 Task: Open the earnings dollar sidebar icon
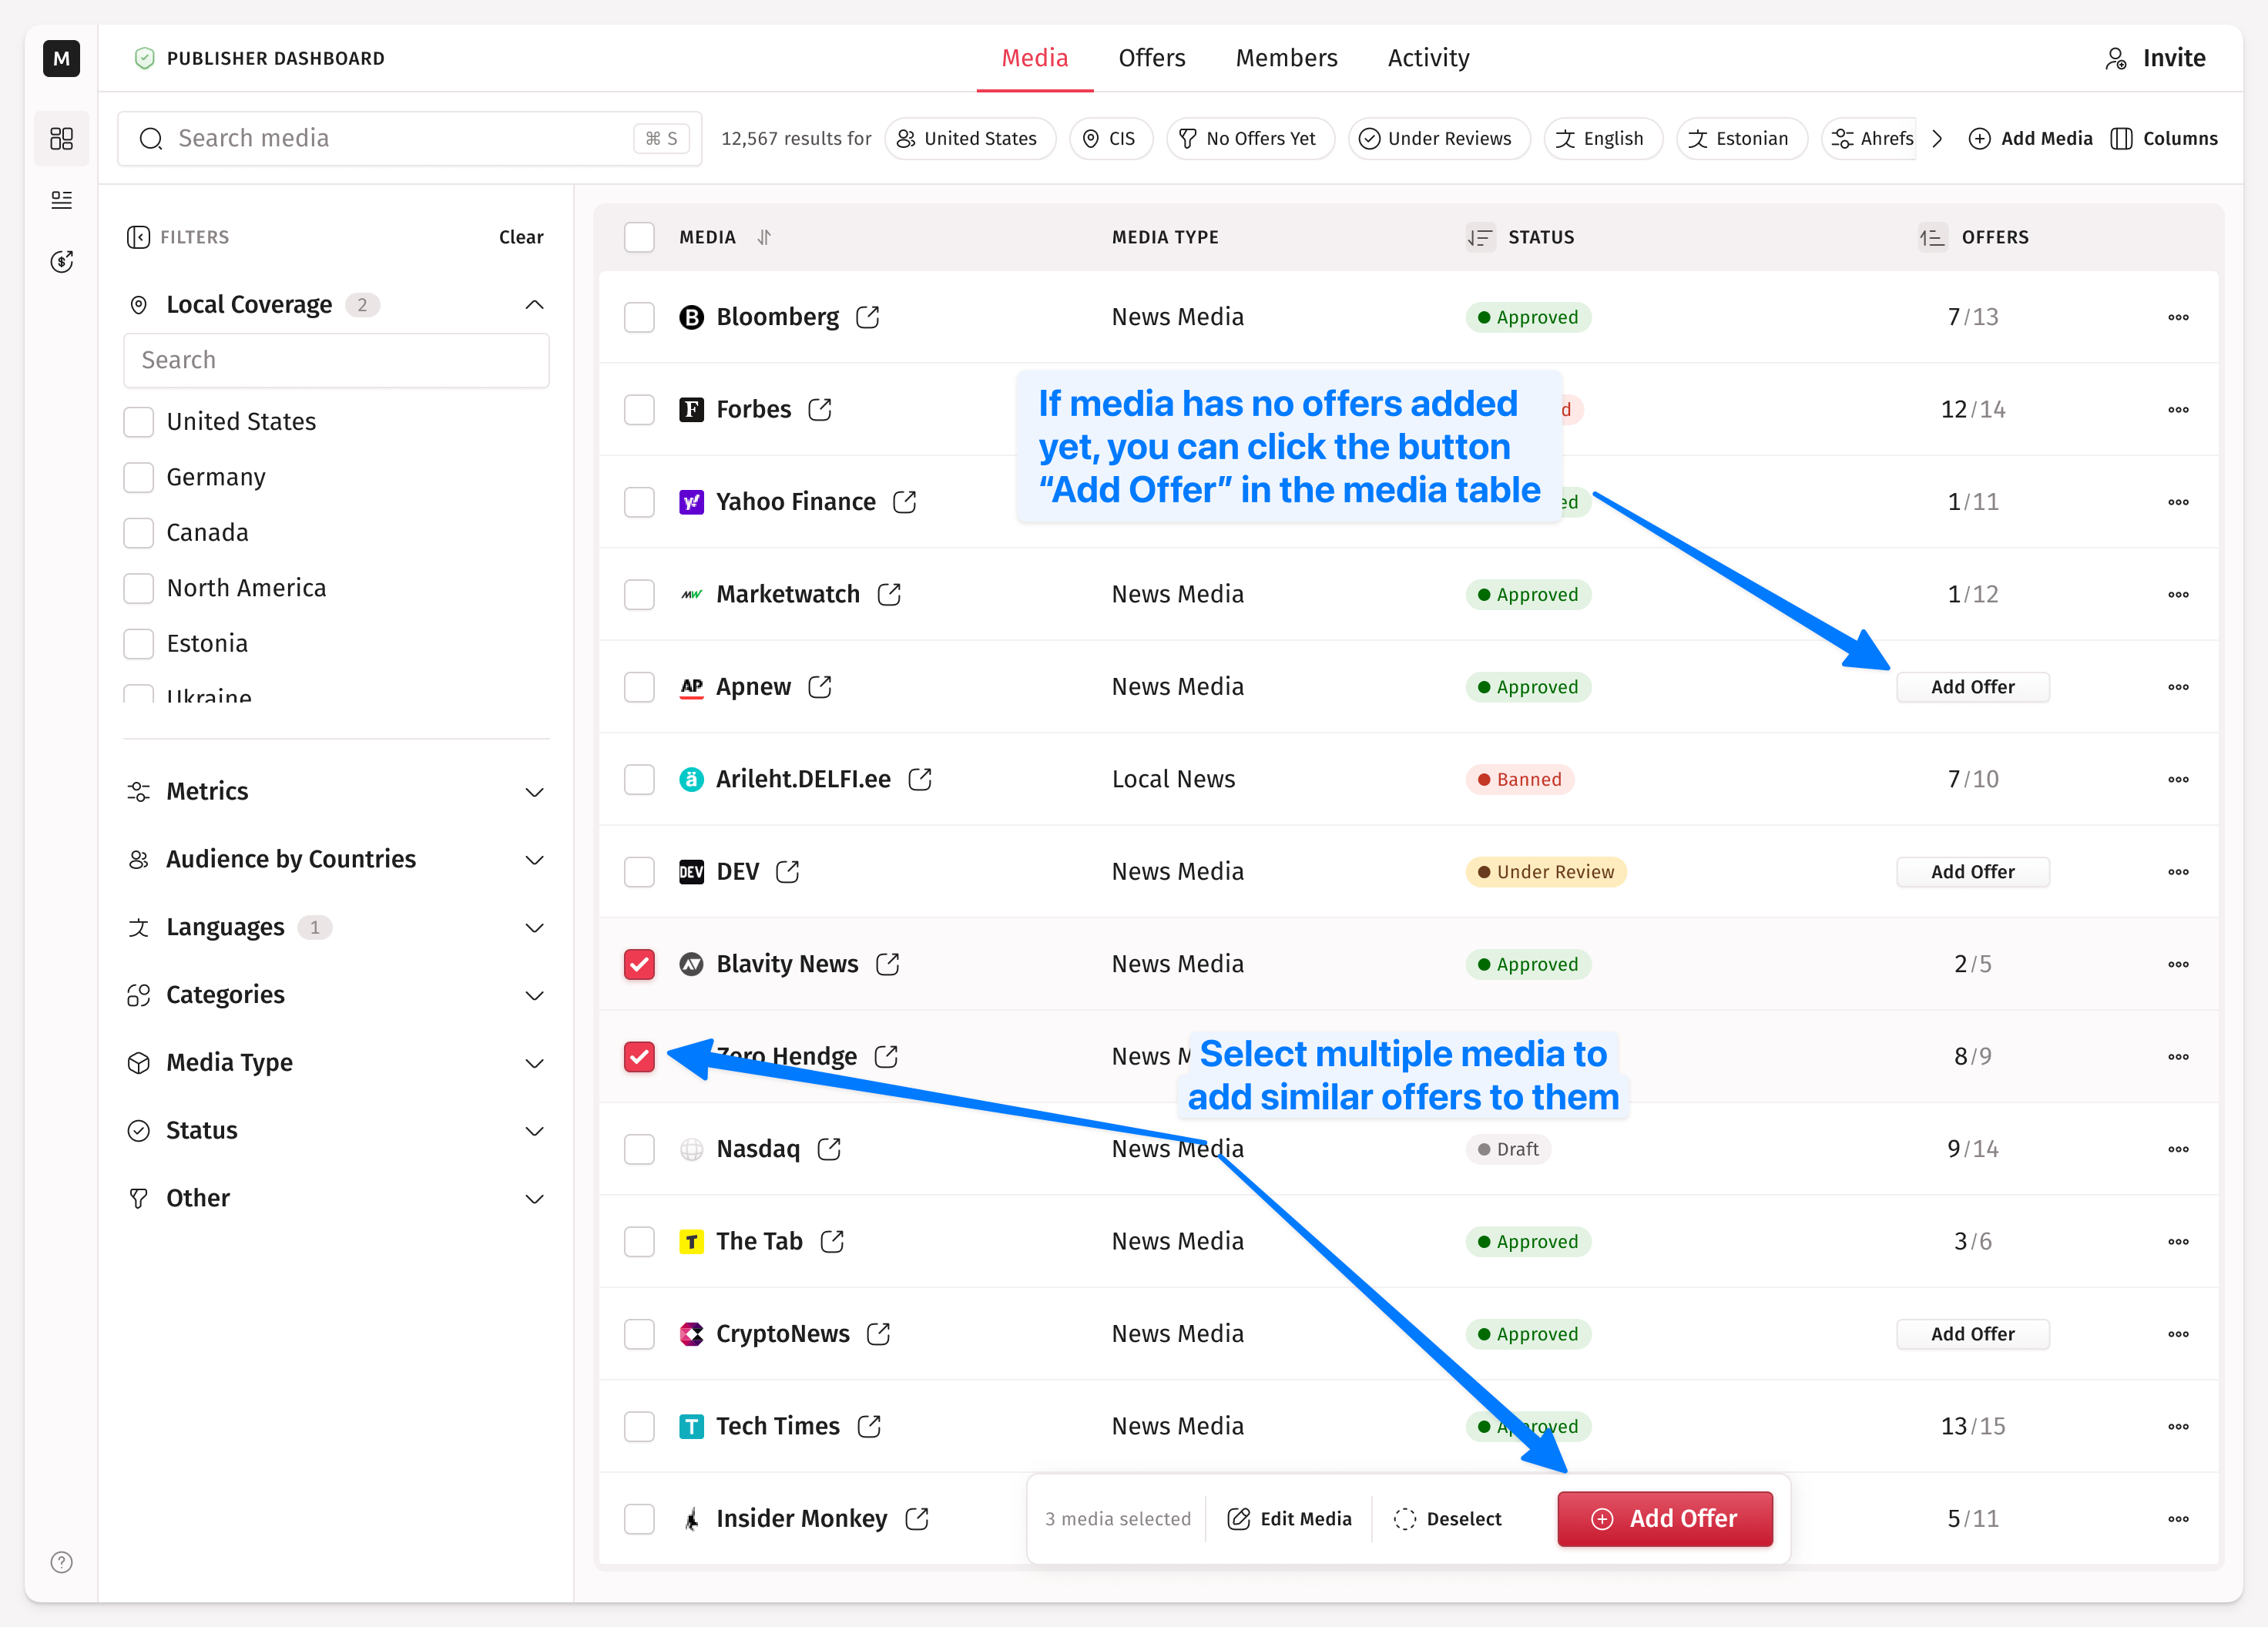coord(62,262)
